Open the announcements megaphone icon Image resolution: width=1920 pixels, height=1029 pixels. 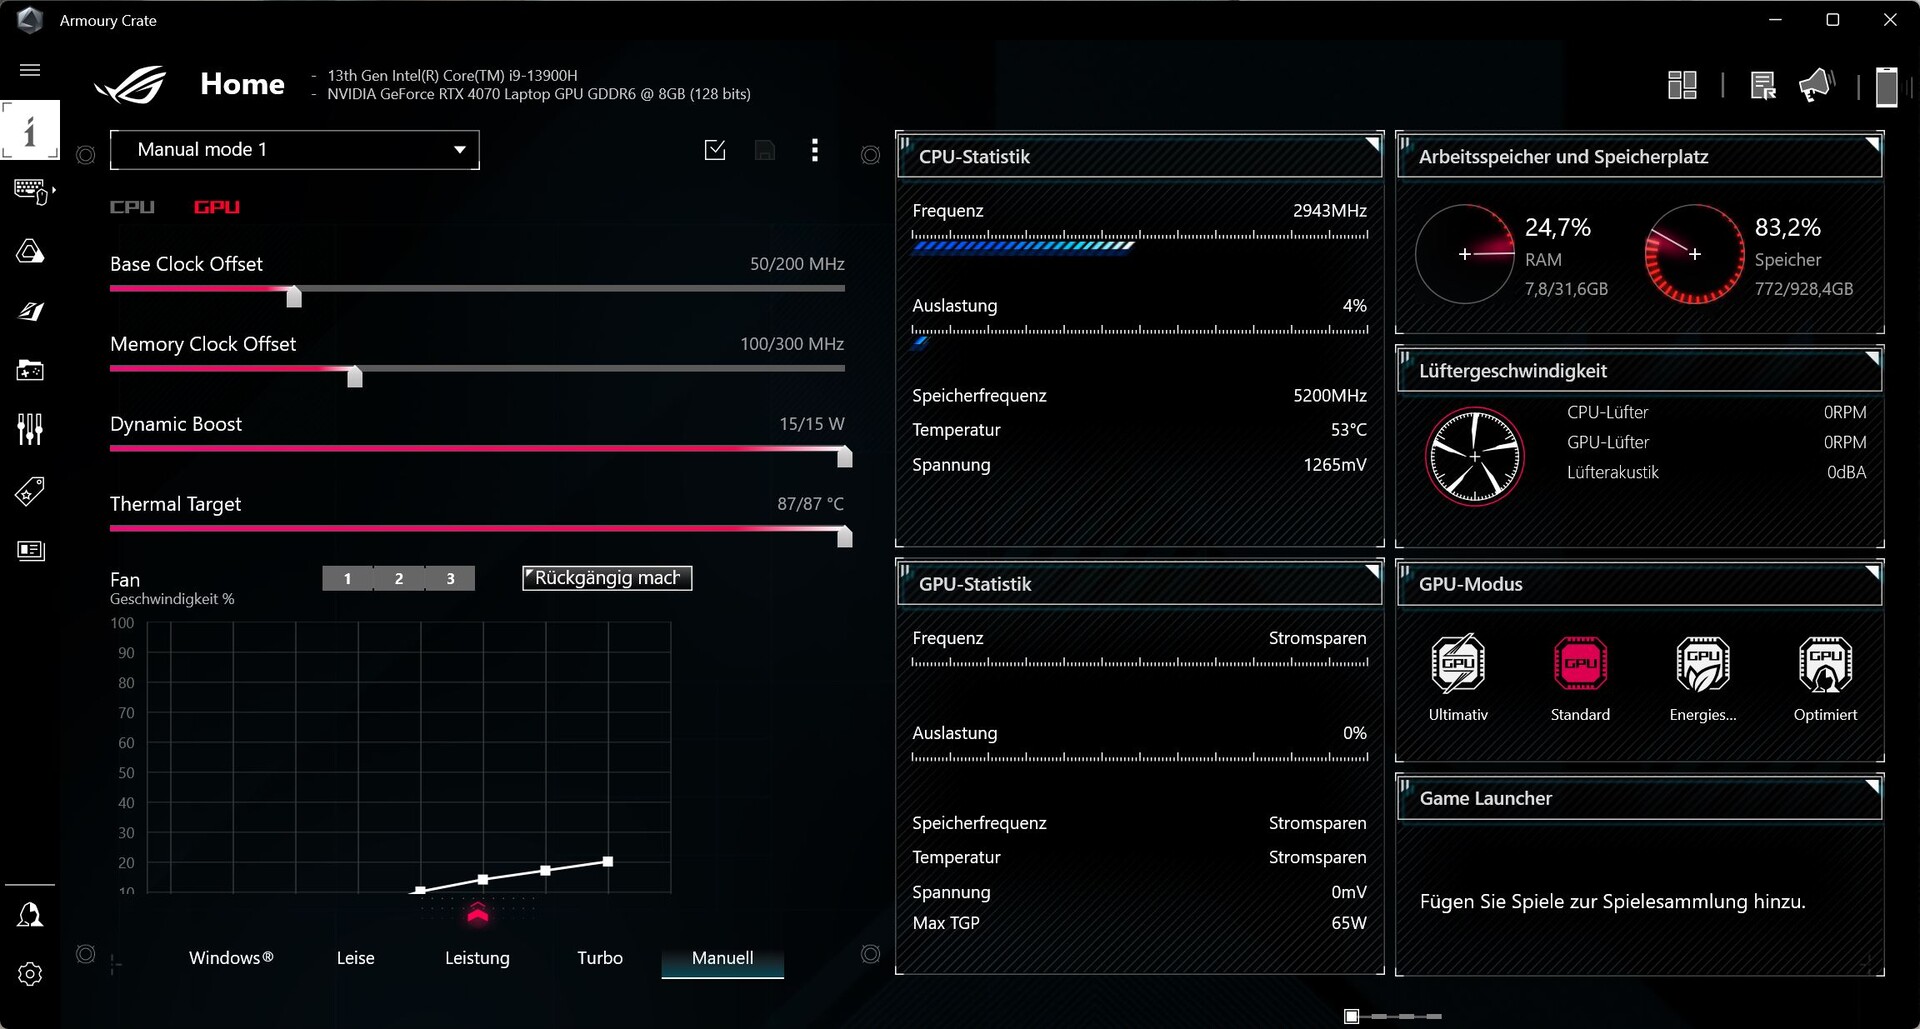1816,85
